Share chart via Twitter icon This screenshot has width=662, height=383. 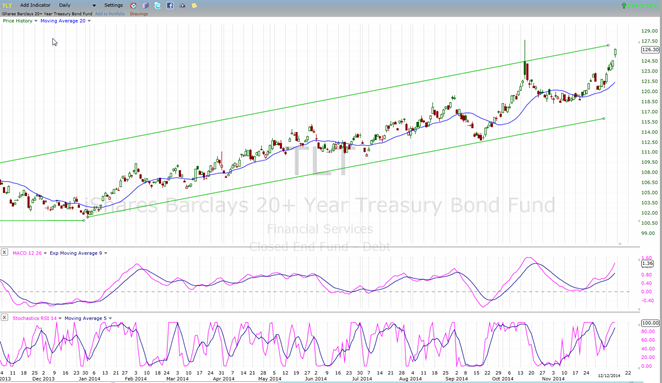tap(157, 5)
